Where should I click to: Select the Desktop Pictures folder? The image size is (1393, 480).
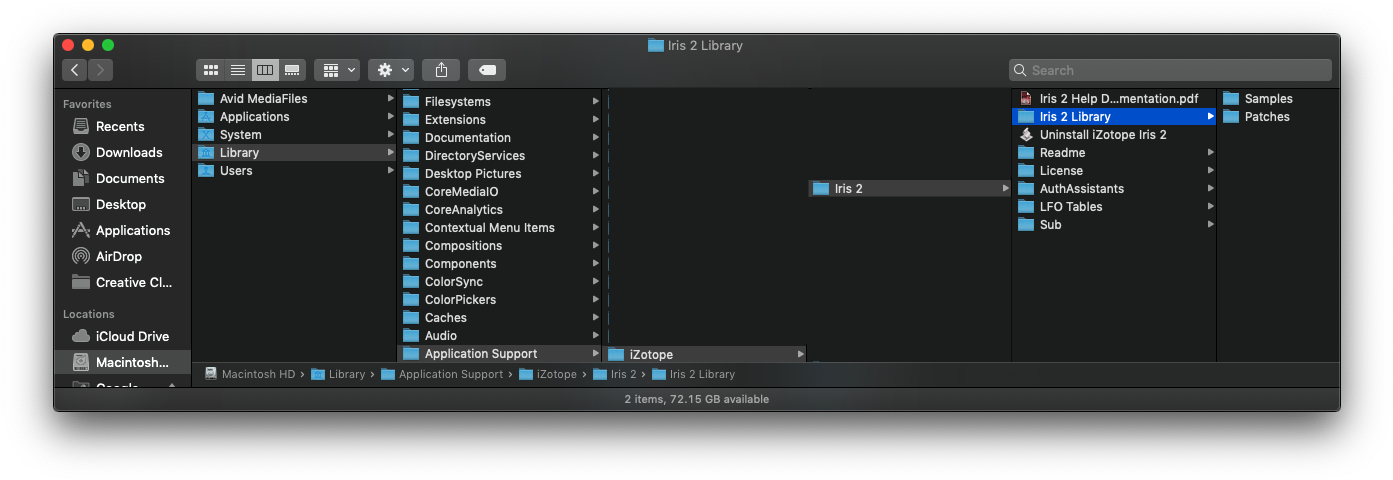[x=500, y=173]
